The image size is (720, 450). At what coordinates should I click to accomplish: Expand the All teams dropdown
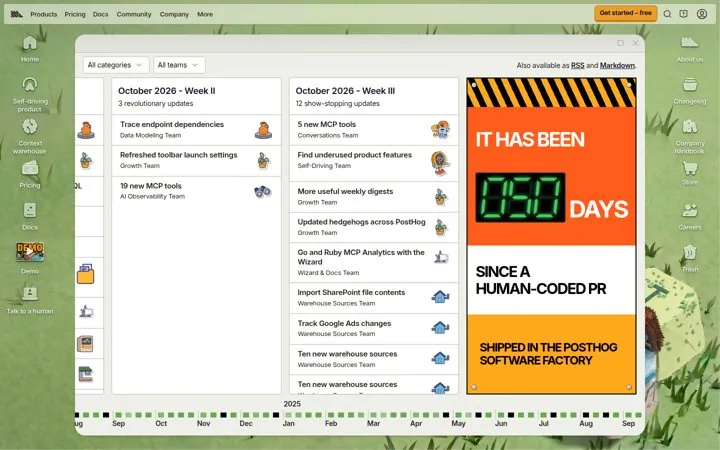coord(179,65)
